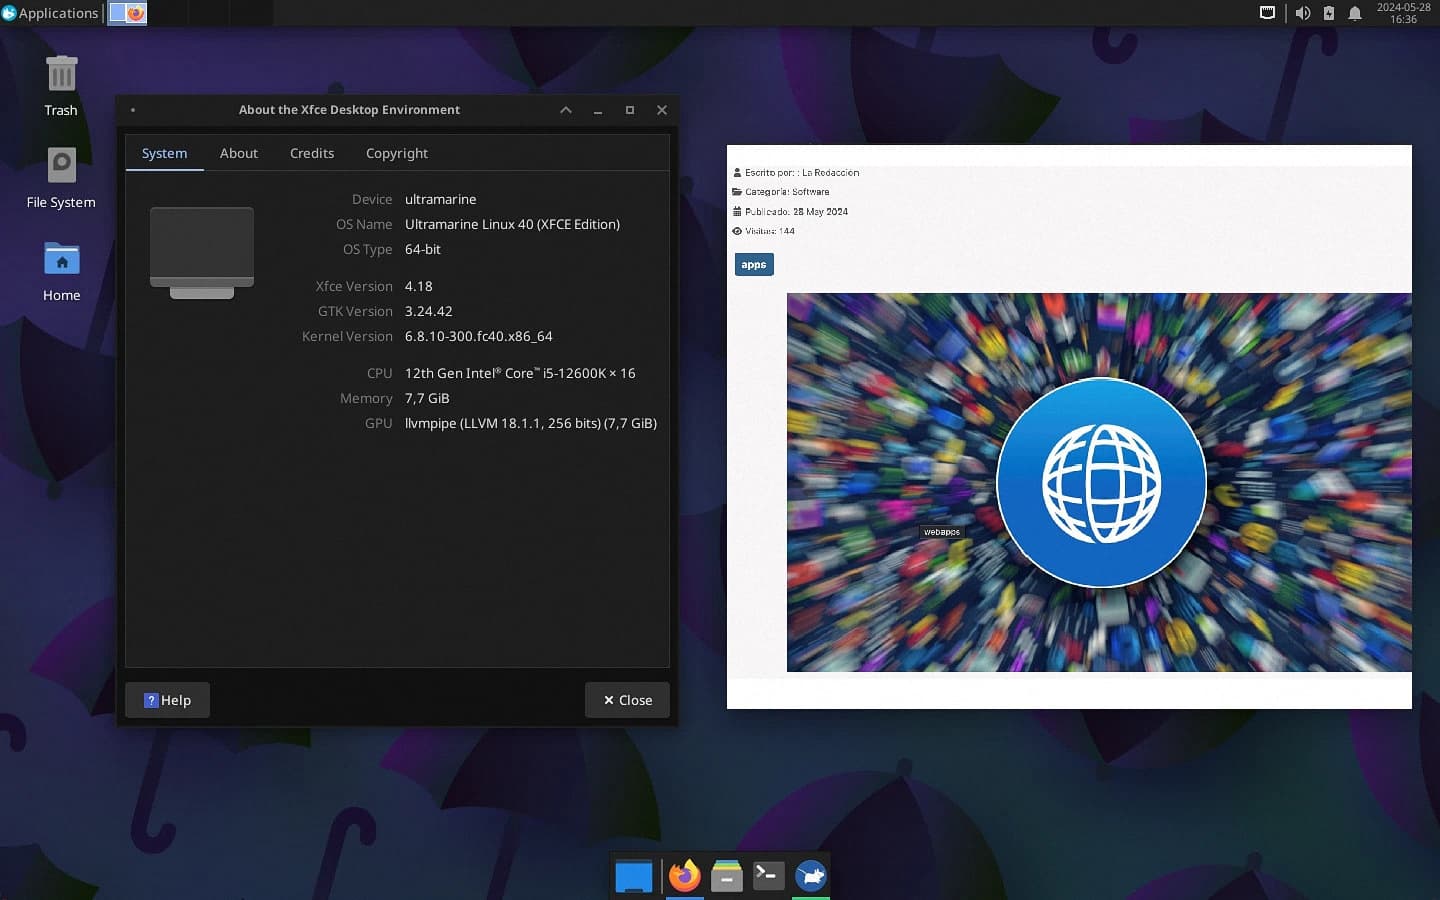1440x900 pixels.
Task: Open the terminal from the dock
Action: pos(768,876)
